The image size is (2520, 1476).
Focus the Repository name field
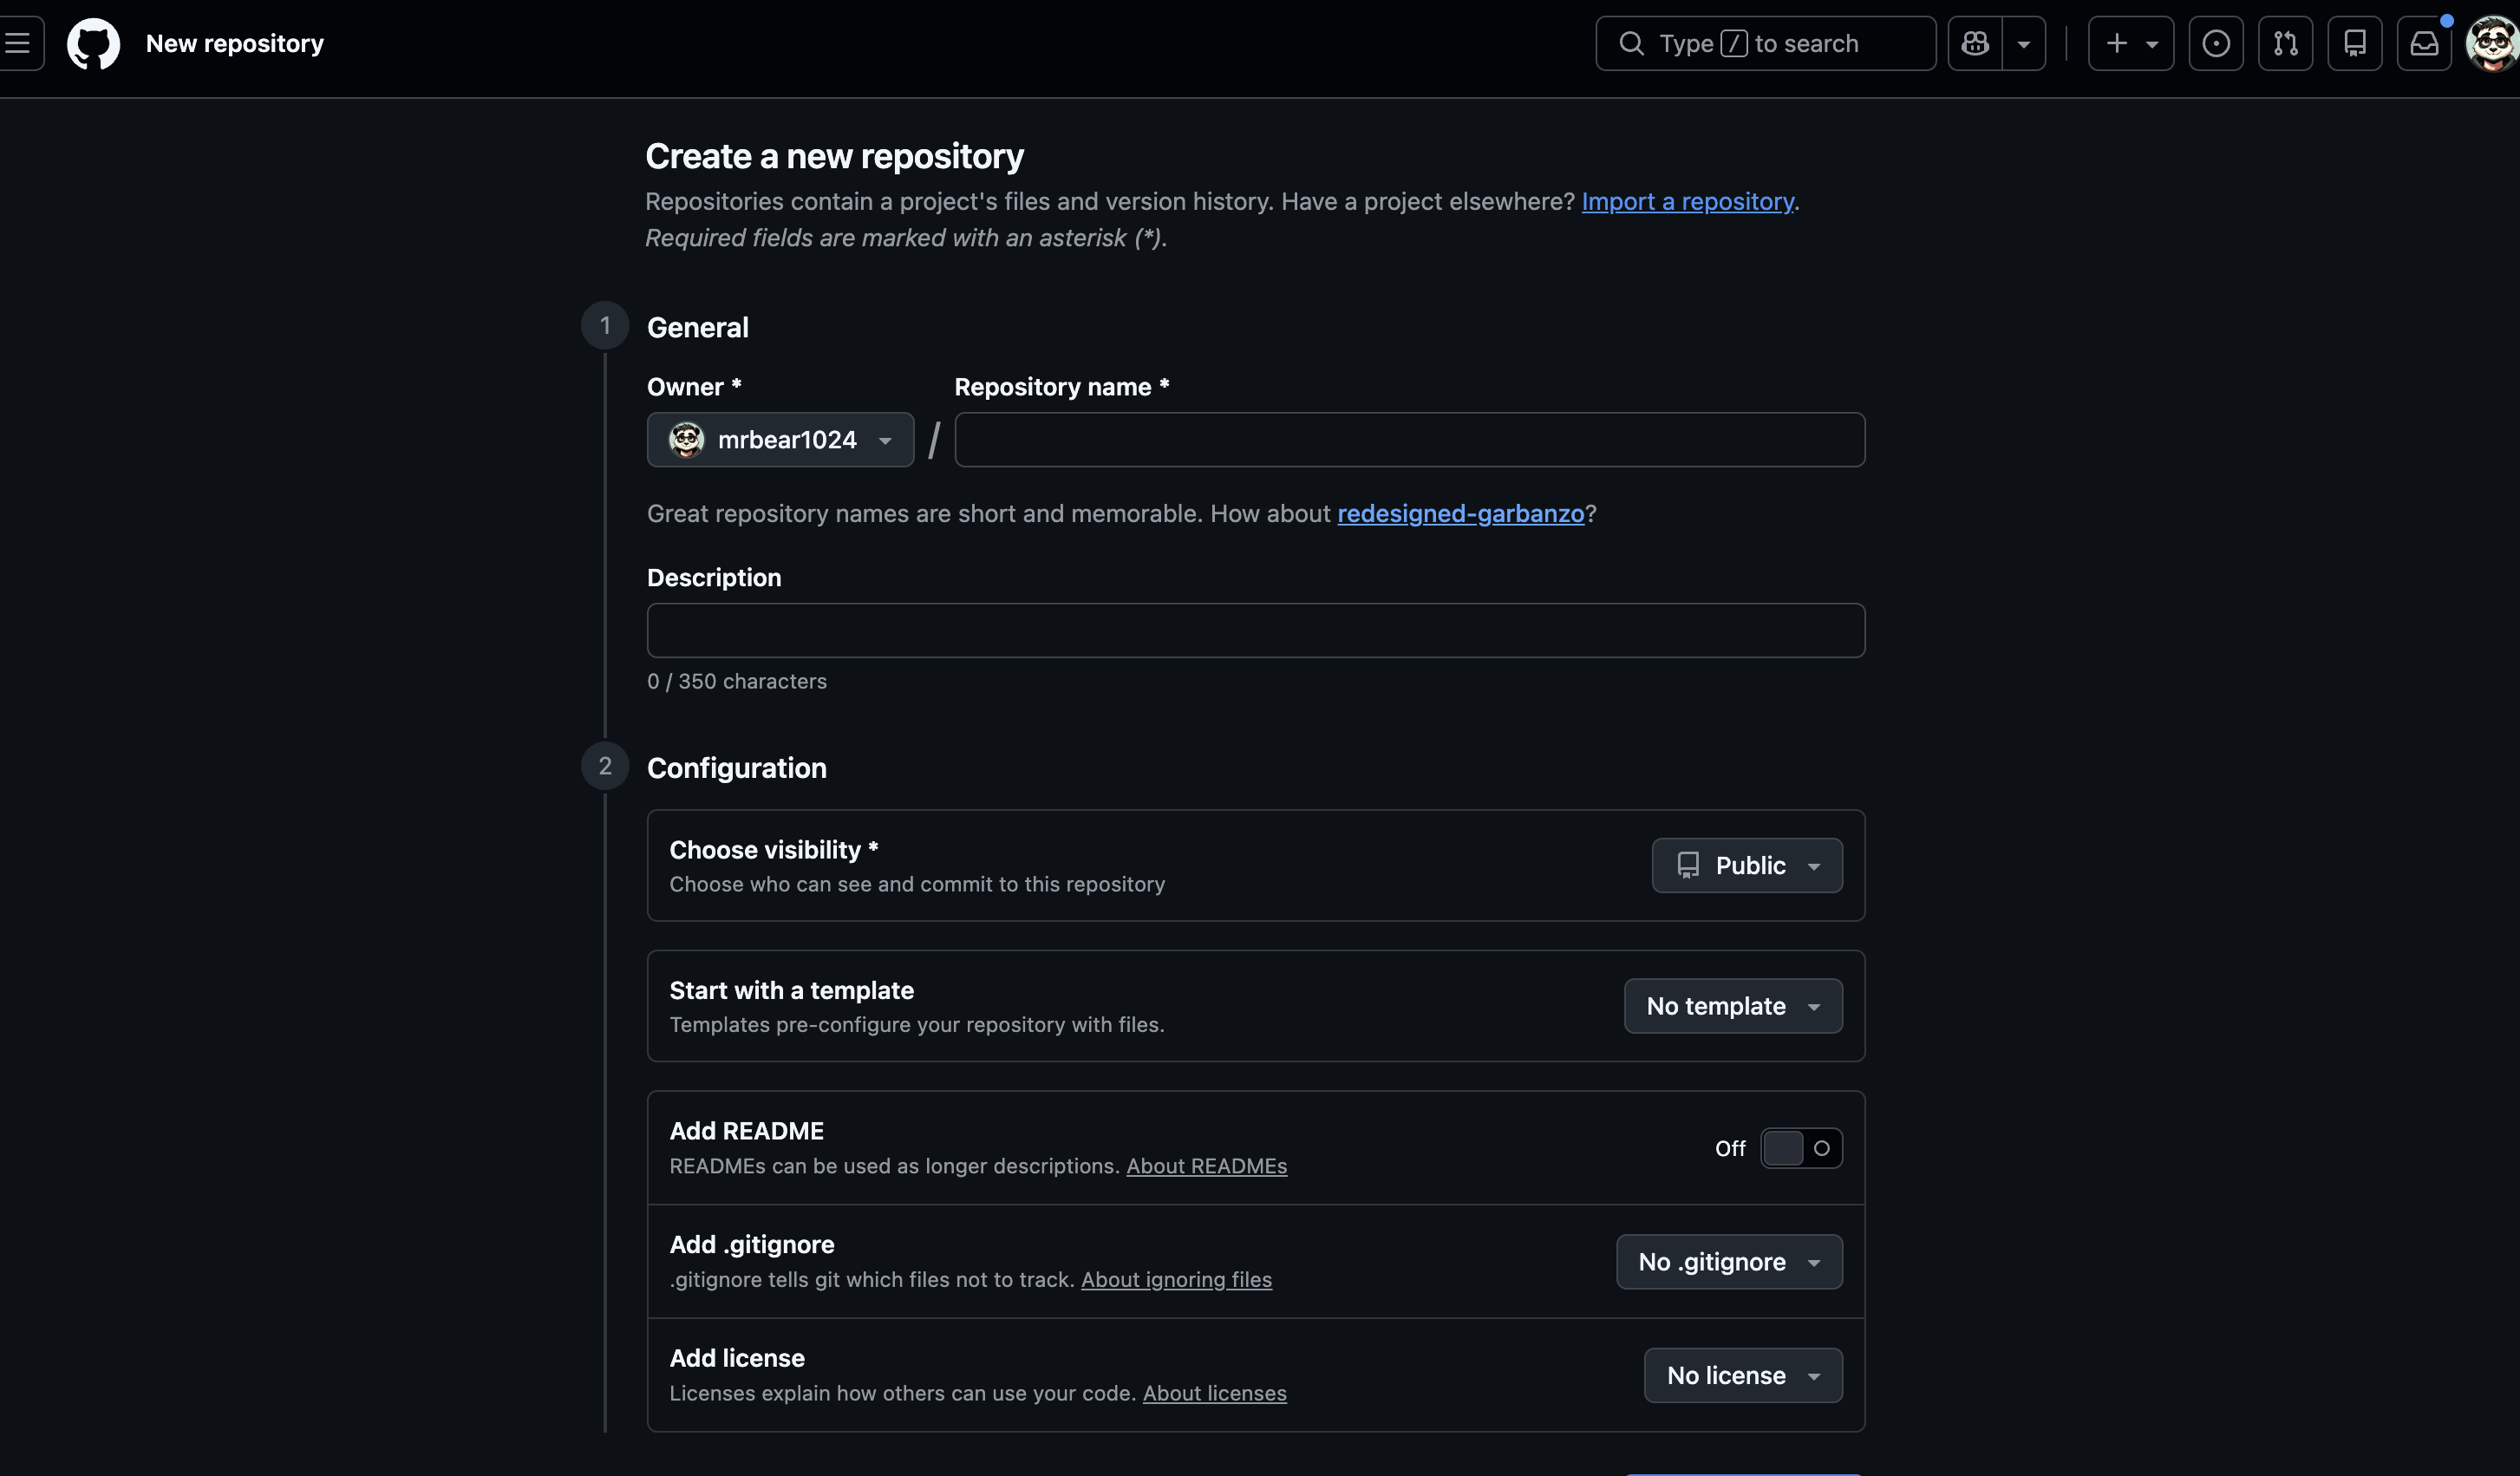pos(1410,439)
